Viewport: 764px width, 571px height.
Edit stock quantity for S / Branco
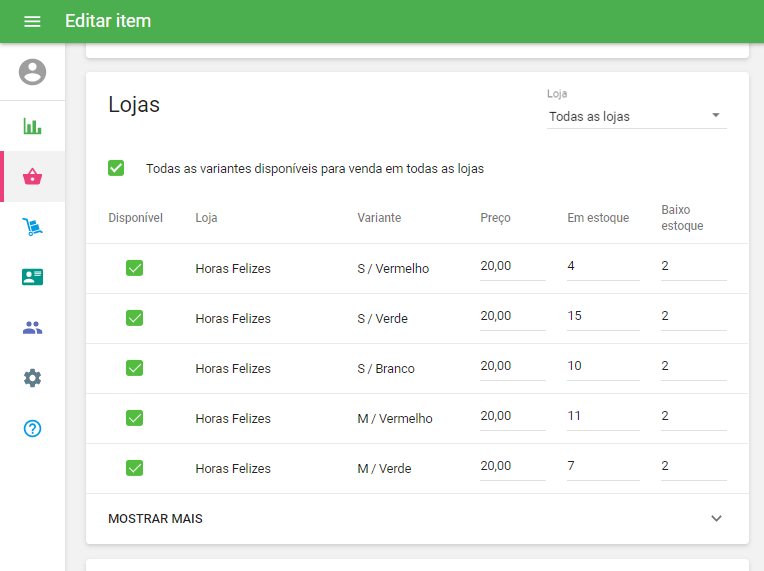[x=602, y=367]
